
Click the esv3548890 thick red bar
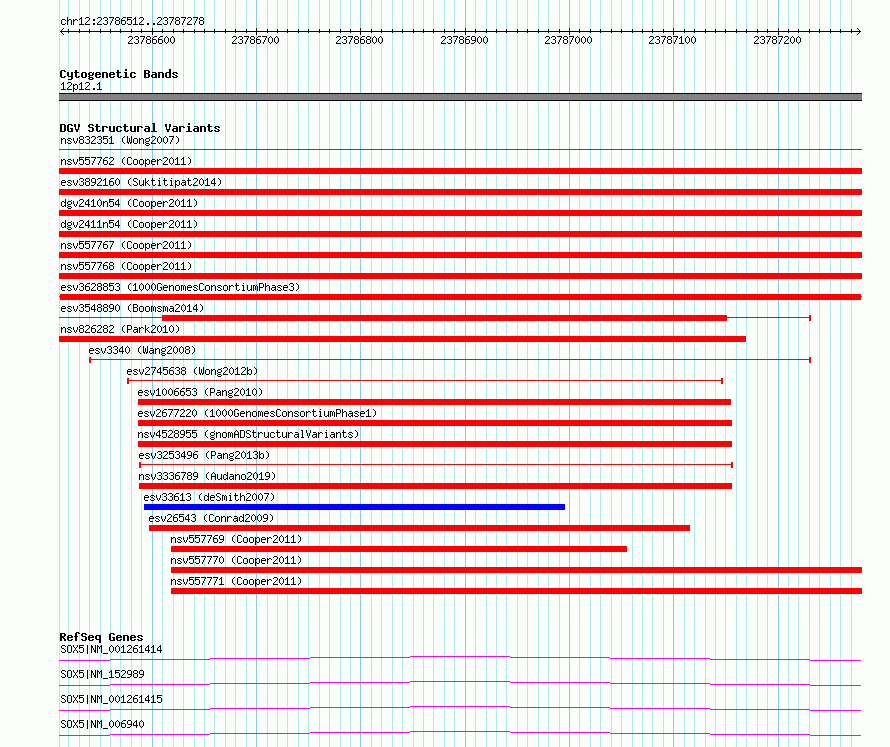444,318
